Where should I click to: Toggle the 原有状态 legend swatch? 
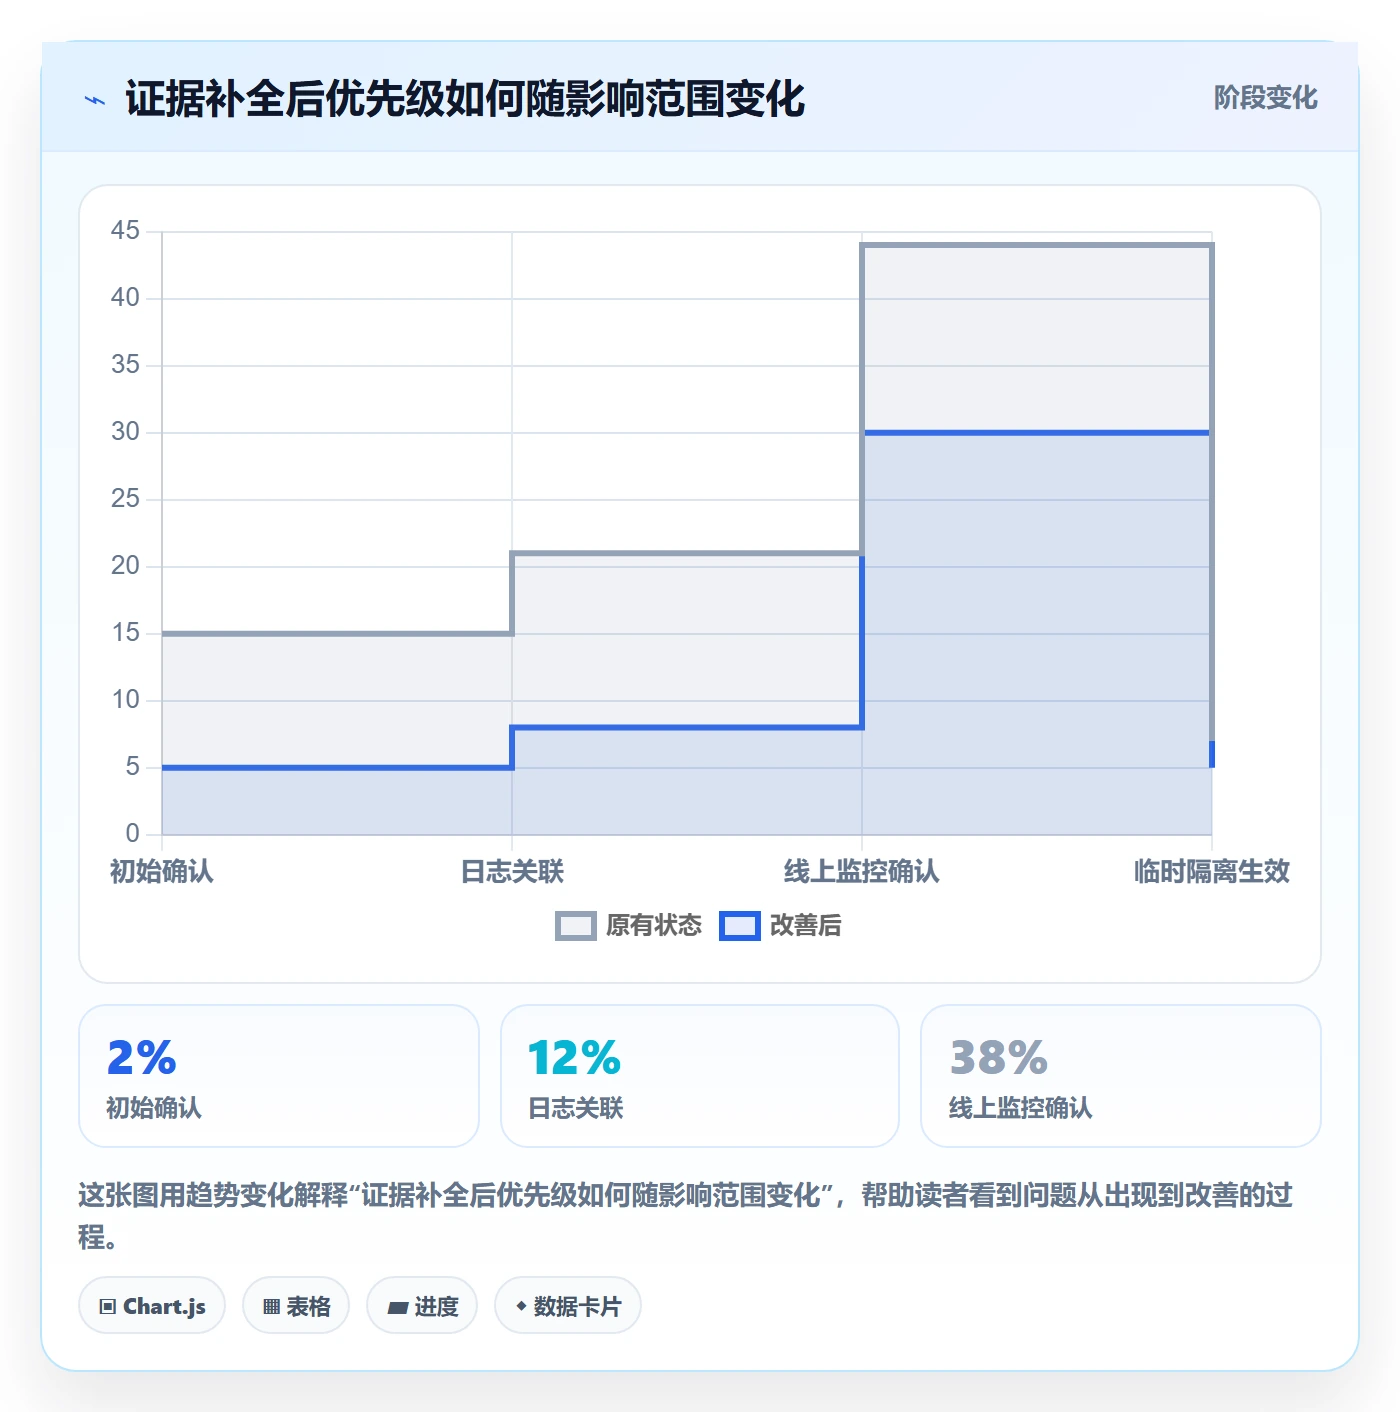pyautogui.click(x=575, y=926)
